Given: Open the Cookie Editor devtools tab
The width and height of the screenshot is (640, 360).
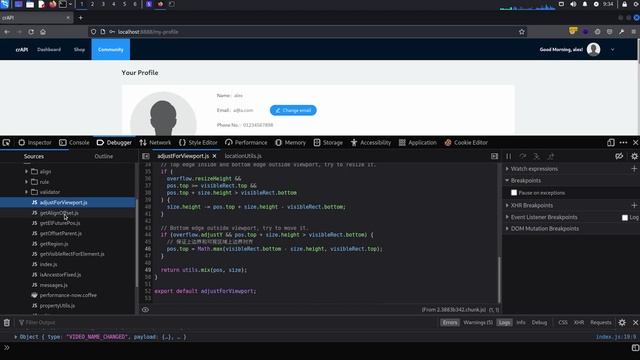Looking at the screenshot, I should click(466, 142).
